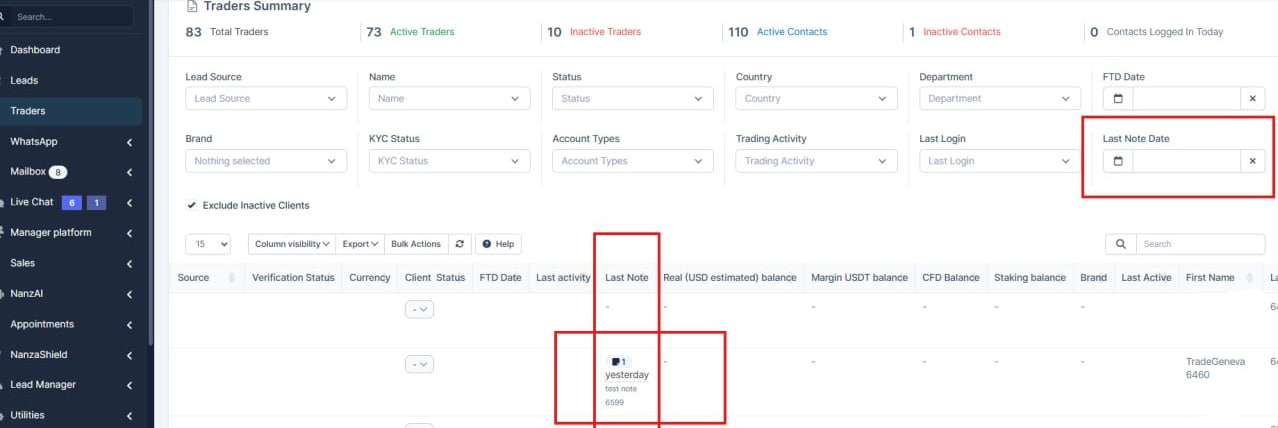This screenshot has width=1278, height=428.
Task: Click the Bulk Actions button
Action: pos(415,244)
